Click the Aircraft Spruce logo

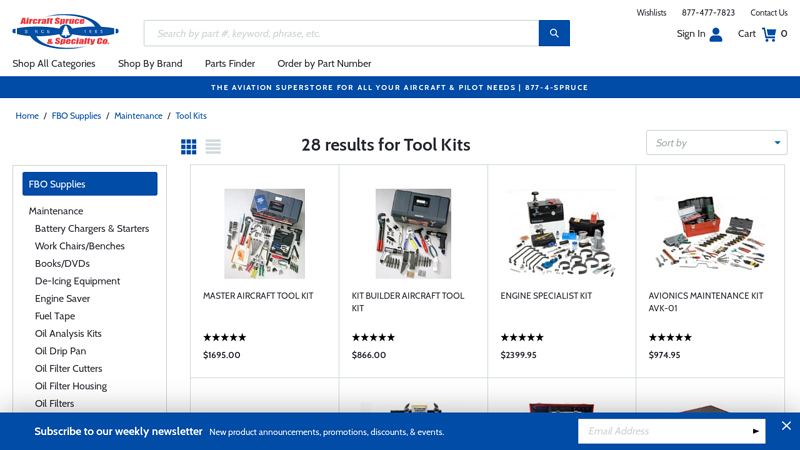coord(65,32)
